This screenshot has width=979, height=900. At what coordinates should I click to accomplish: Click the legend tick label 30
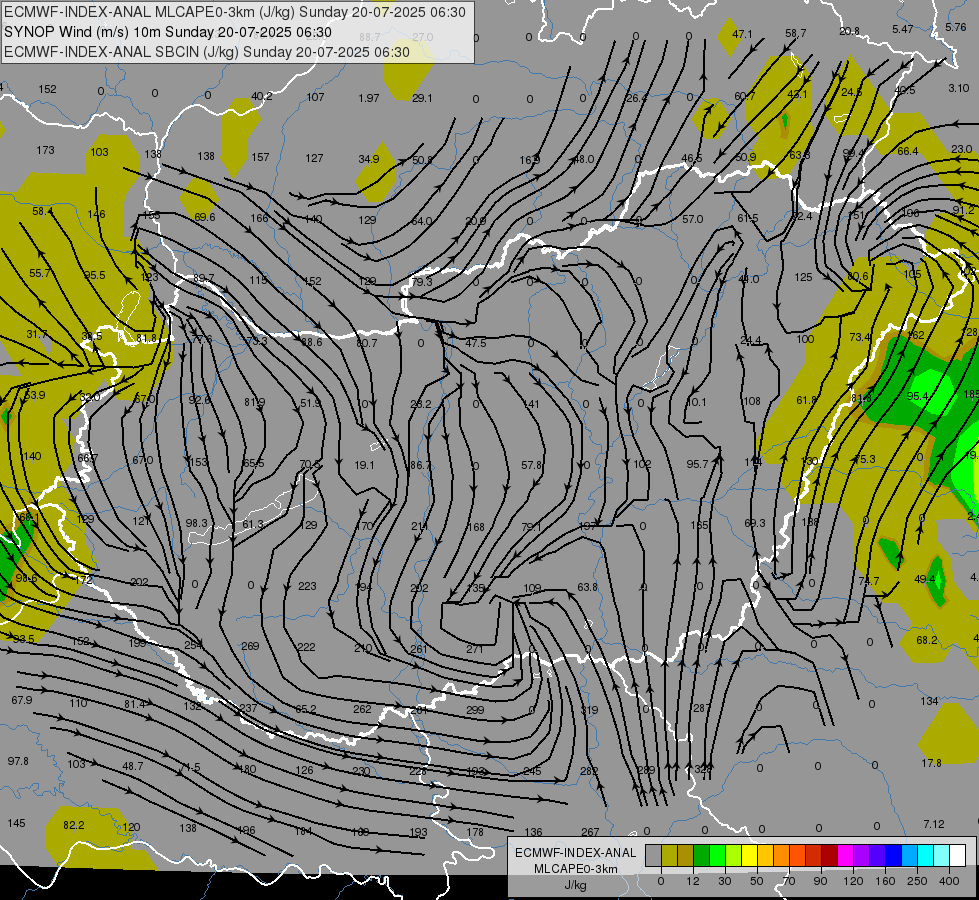[725, 881]
